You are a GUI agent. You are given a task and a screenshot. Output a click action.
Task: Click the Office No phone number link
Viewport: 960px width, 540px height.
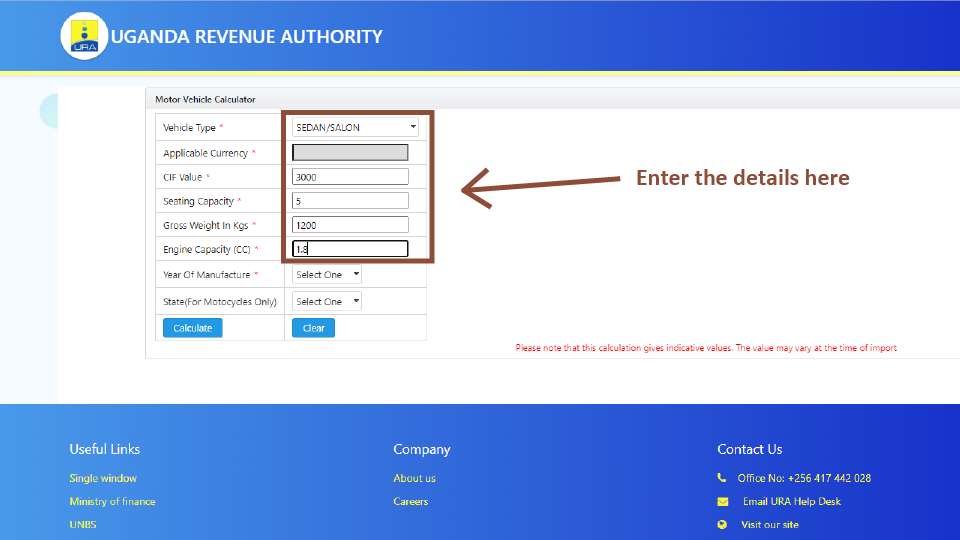tap(804, 478)
